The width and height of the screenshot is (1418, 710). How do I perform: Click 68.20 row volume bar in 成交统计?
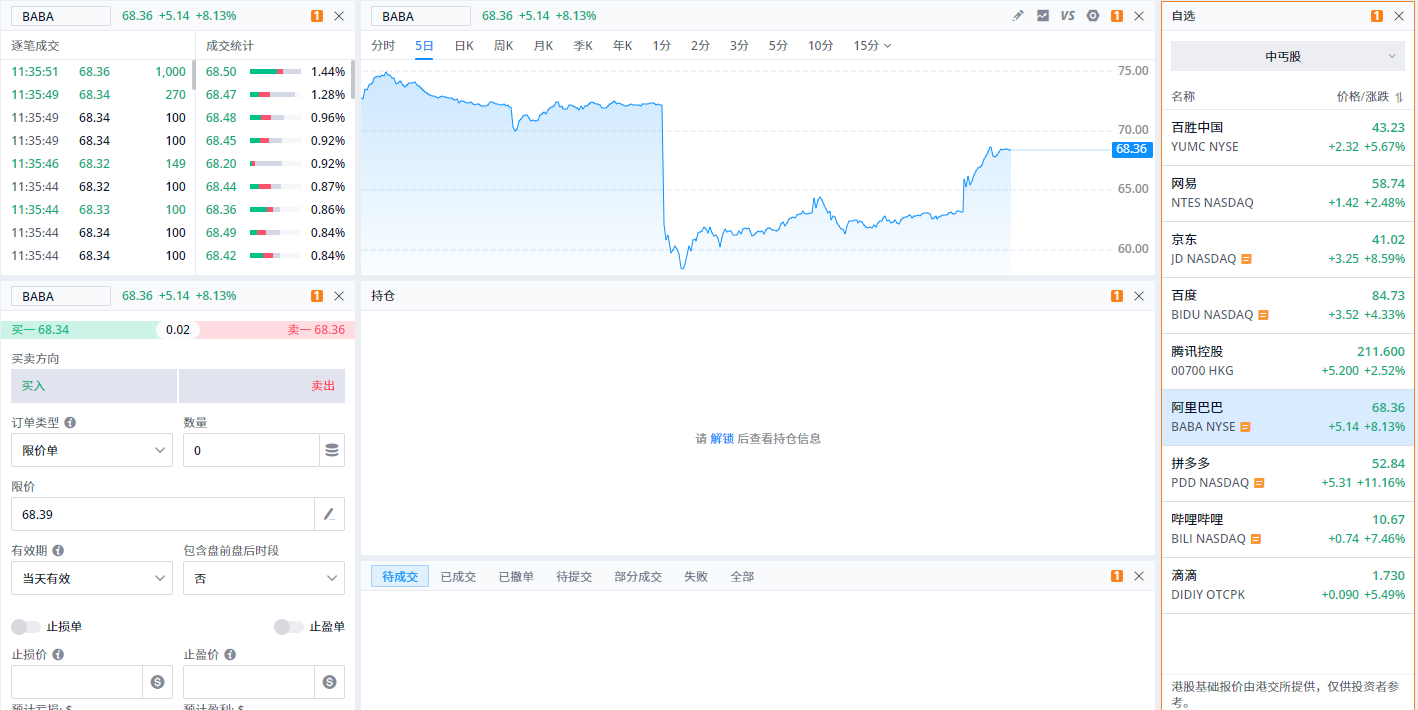point(275,164)
